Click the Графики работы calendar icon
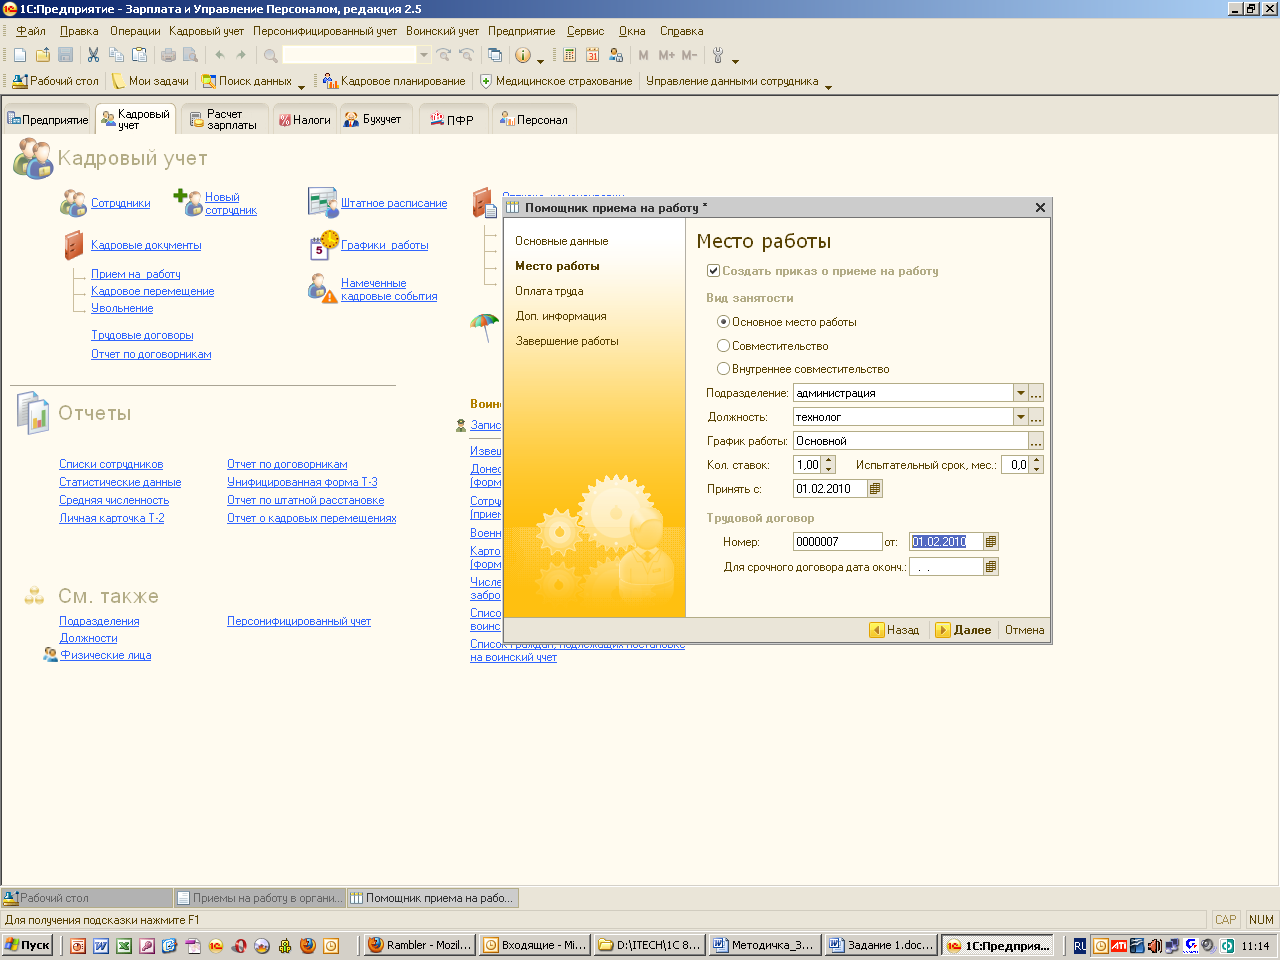The height and width of the screenshot is (960, 1280). click(x=324, y=245)
